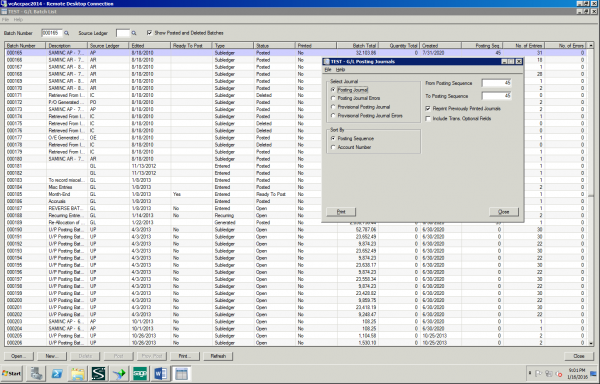Select batch row 000177 O/E Generated
Screen dimensions: 600x384
pos(295,138)
